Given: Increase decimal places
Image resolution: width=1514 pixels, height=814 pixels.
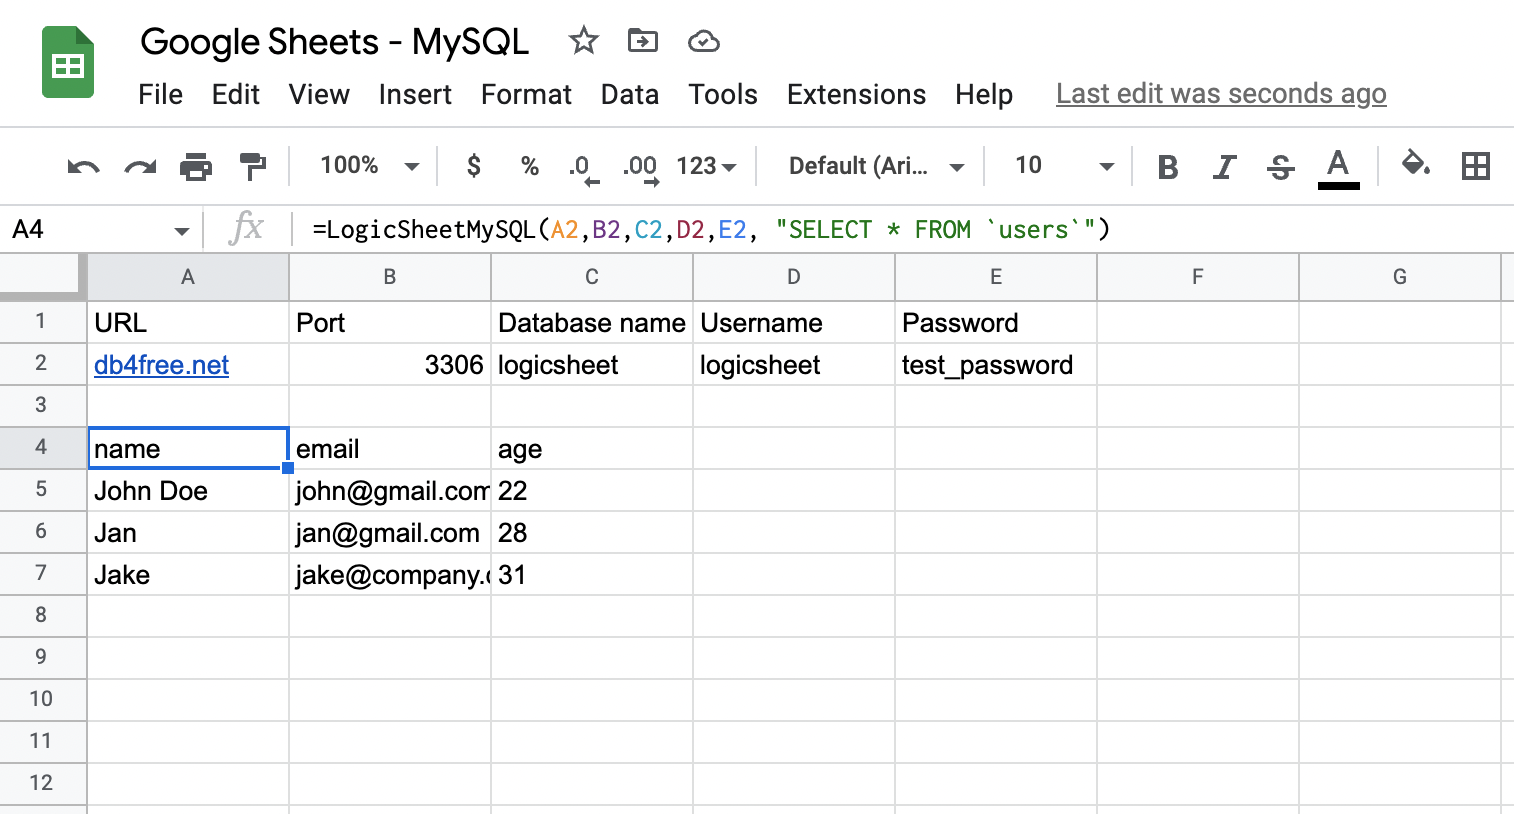Looking at the screenshot, I should 640,166.
